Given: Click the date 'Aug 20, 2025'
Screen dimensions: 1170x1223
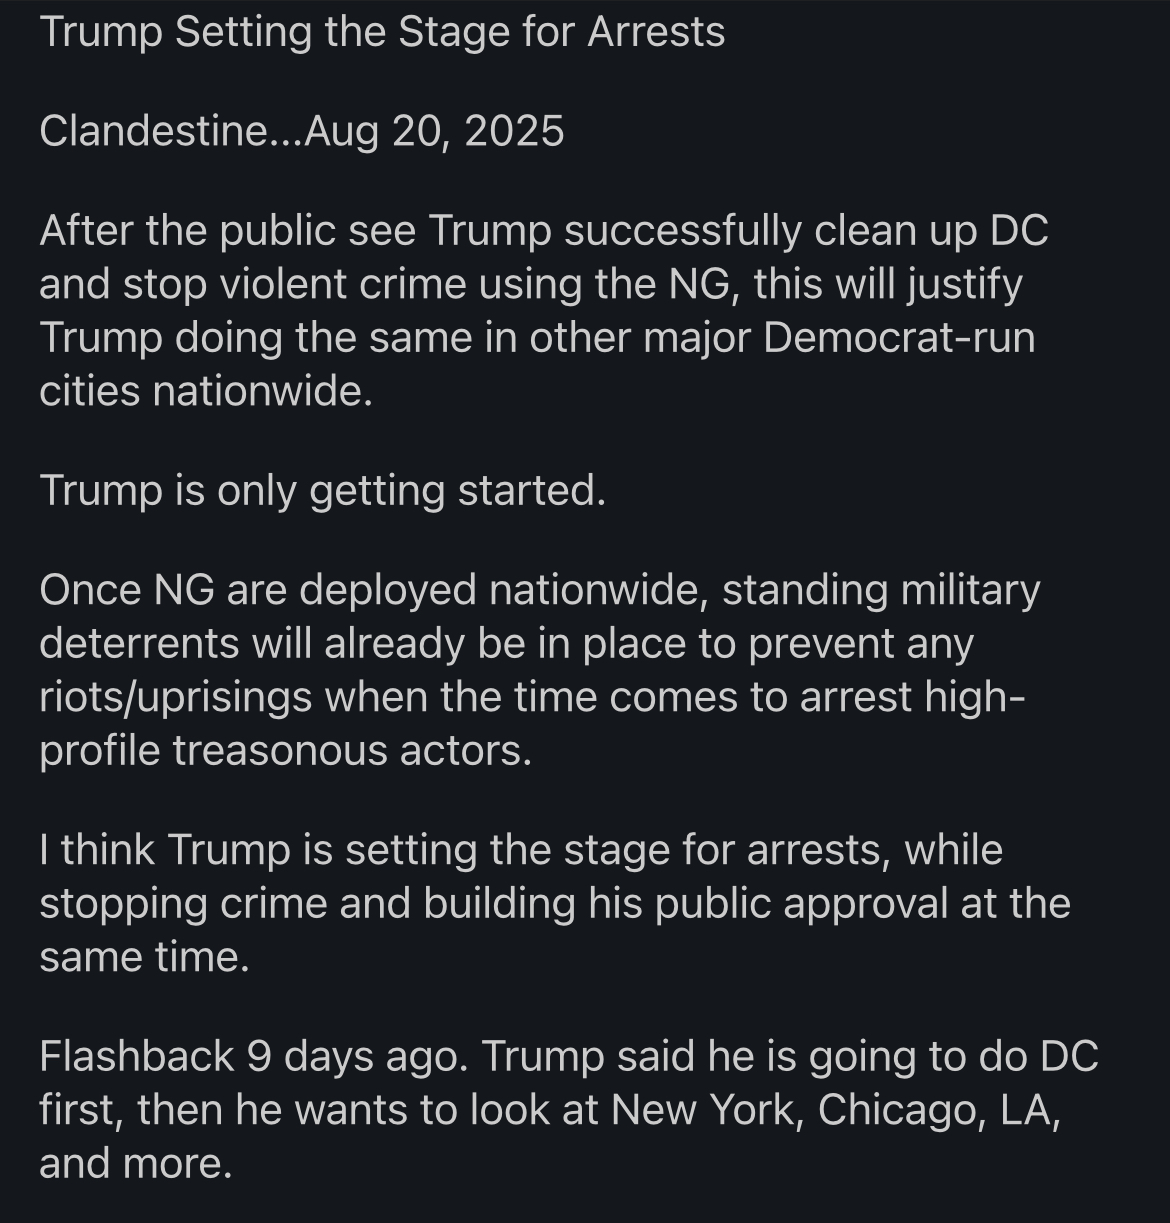Looking at the screenshot, I should tap(434, 131).
